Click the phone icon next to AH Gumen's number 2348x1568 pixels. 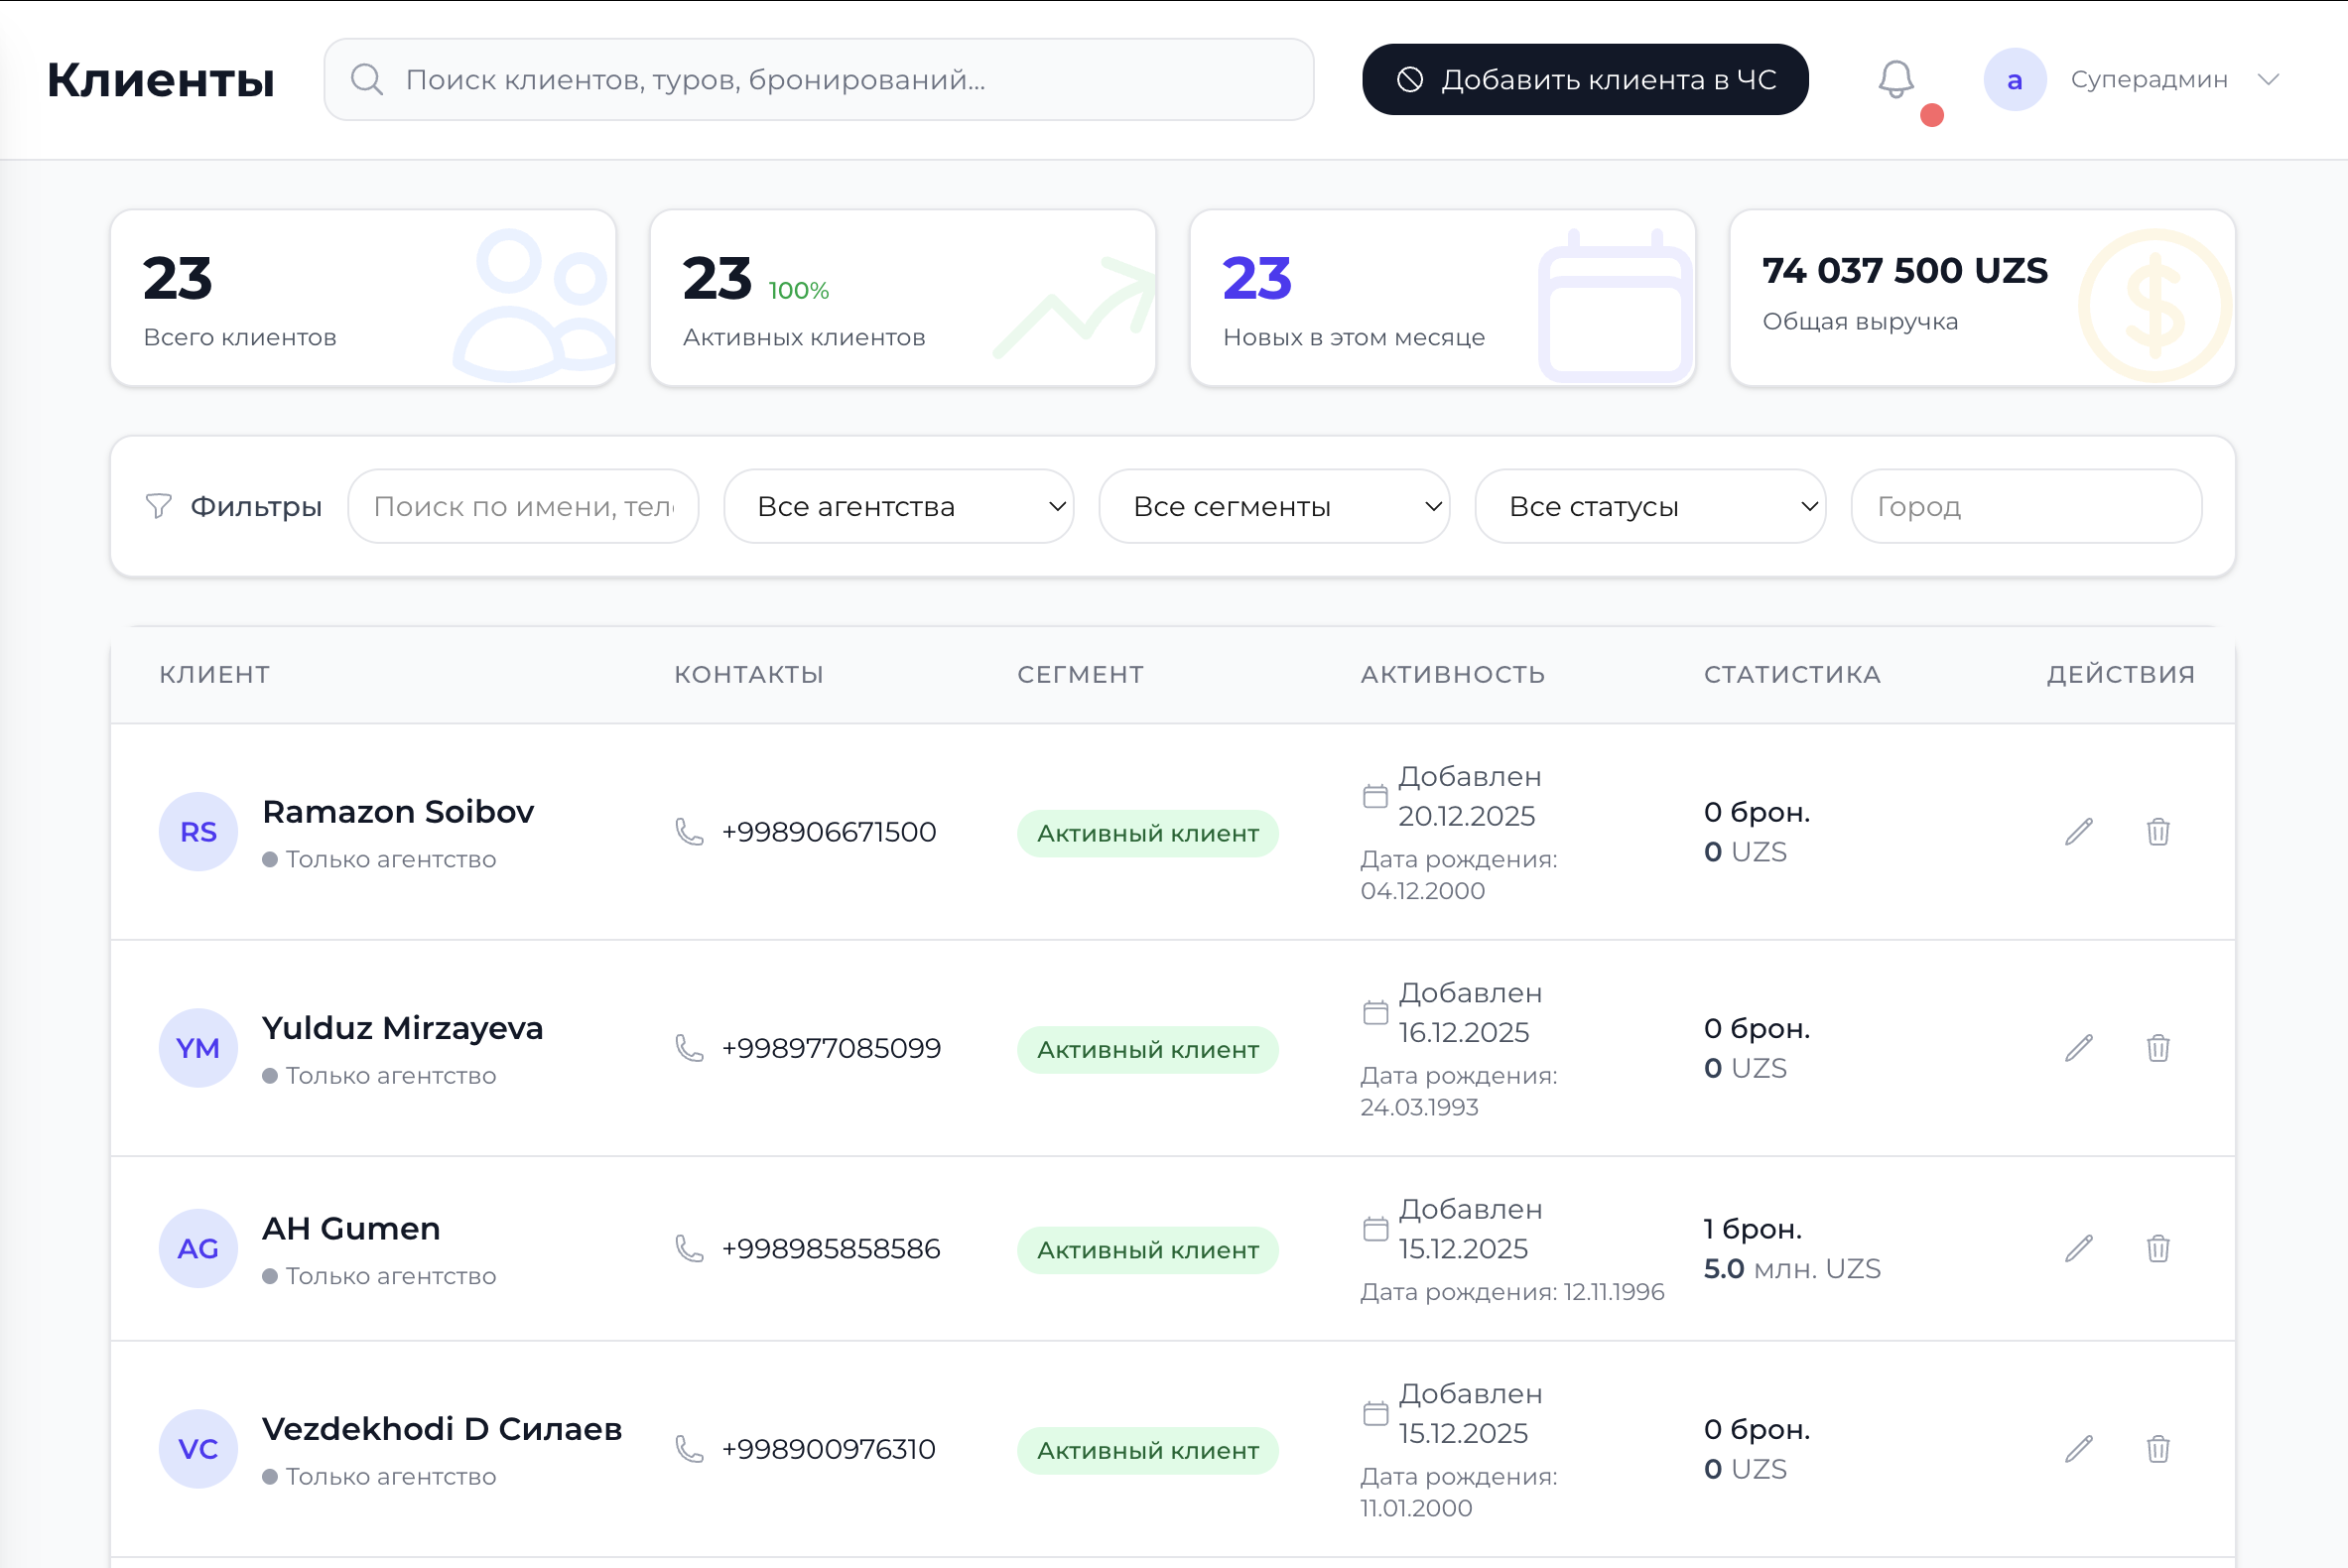[x=687, y=1249]
